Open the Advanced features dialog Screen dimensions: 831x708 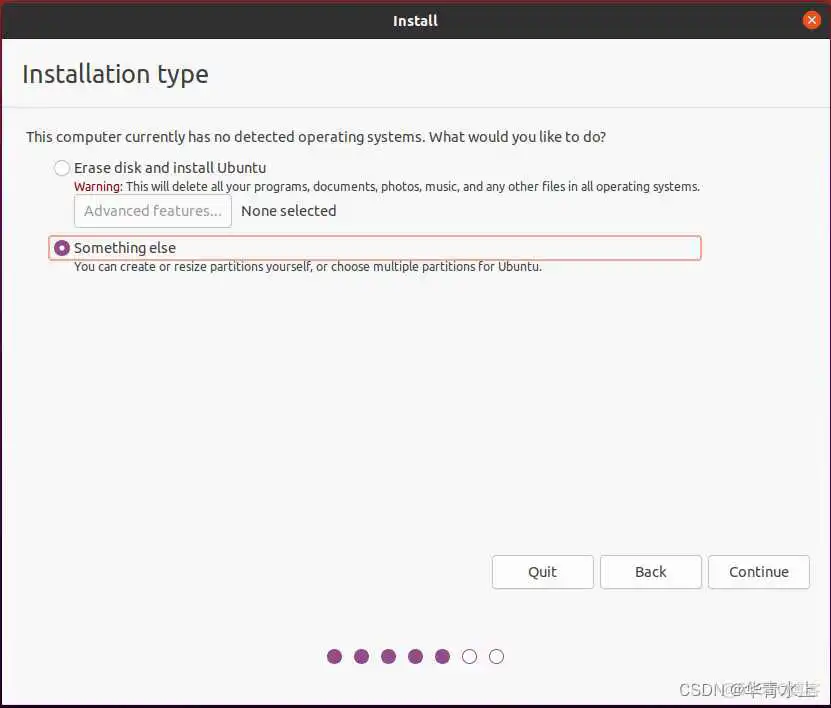pyautogui.click(x=152, y=211)
